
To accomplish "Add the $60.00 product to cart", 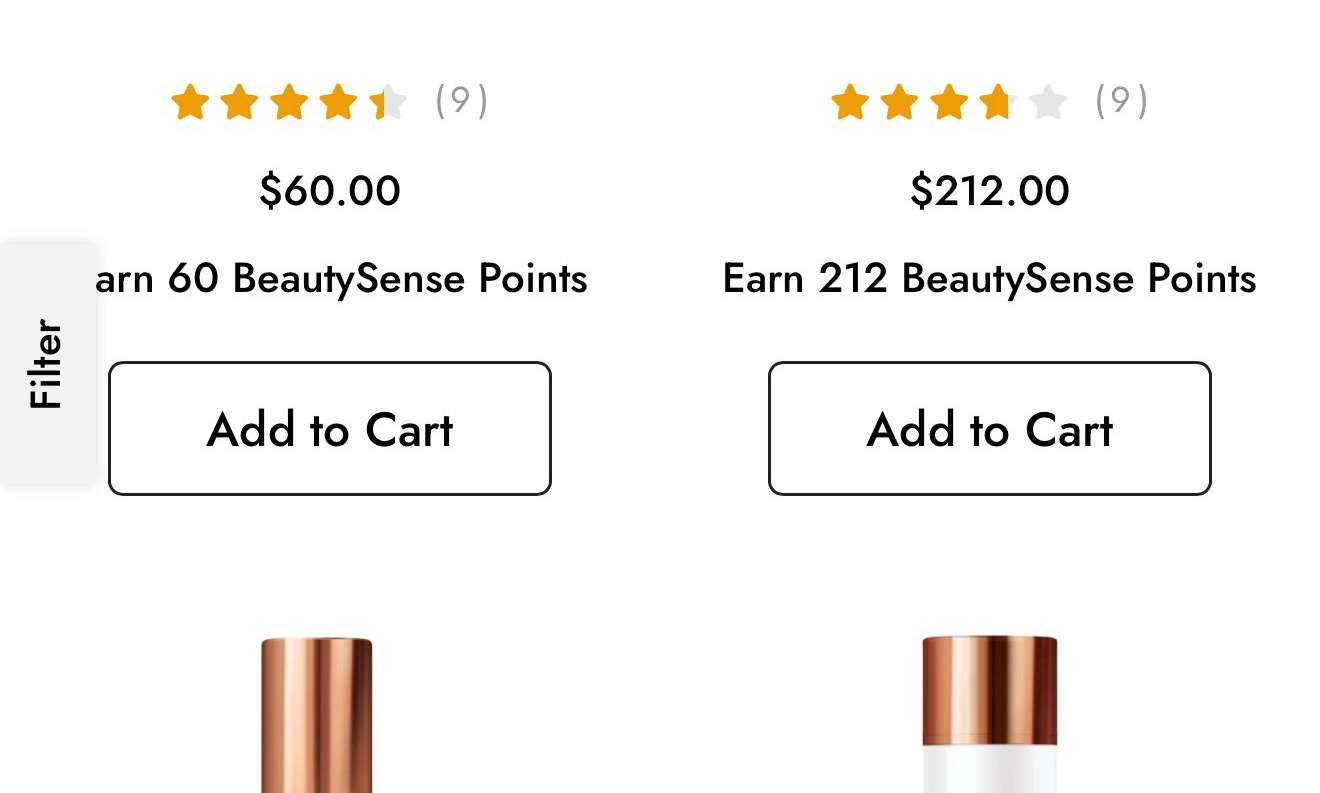I will [x=330, y=428].
